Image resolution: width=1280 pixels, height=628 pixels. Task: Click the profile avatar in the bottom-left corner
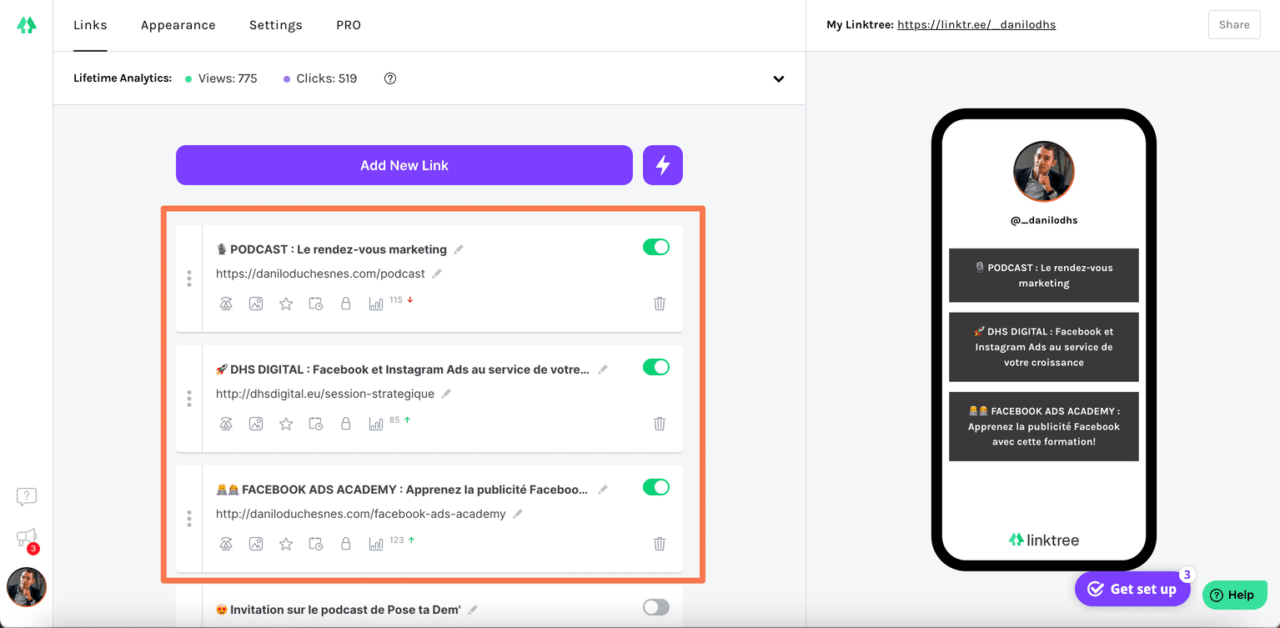point(26,587)
